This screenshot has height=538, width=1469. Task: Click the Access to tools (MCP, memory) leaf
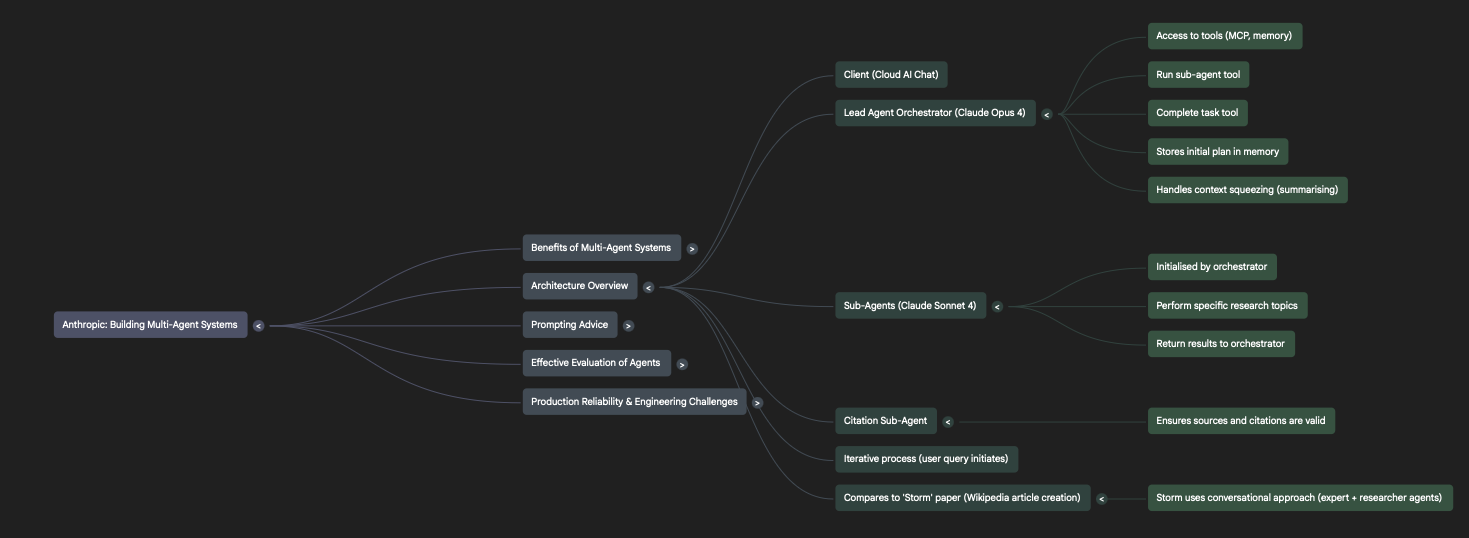(x=1224, y=36)
